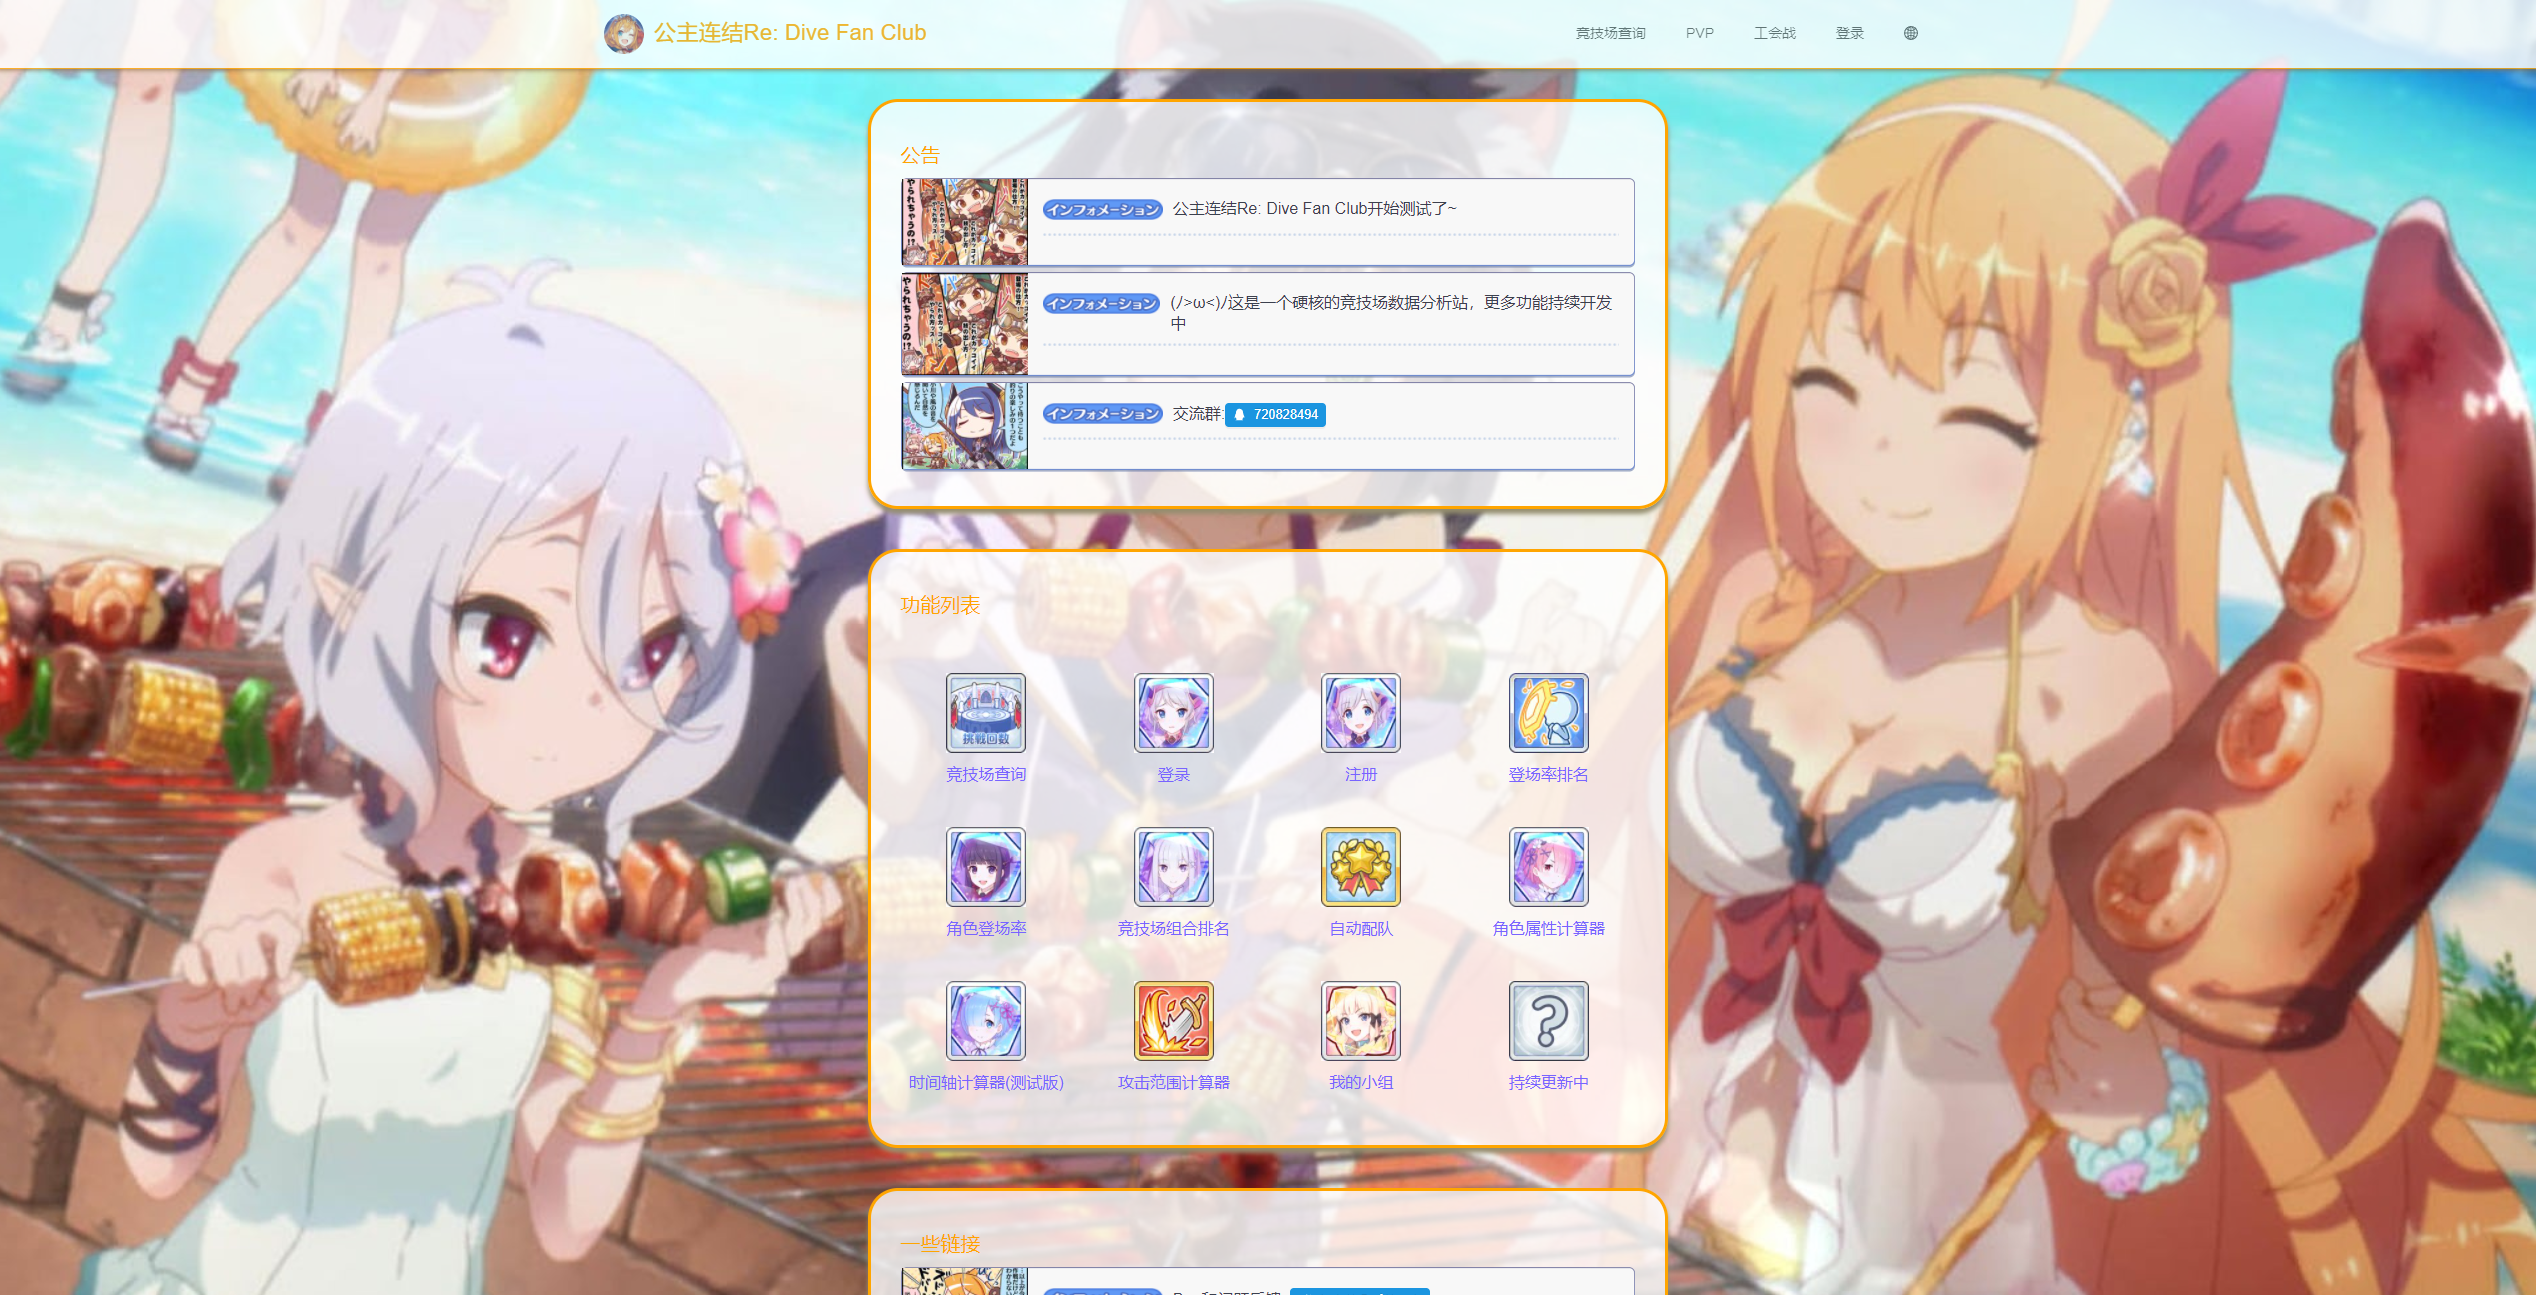The height and width of the screenshot is (1295, 2536).
Task: Select 竞技场查询 in the top navigation
Action: [x=1610, y=33]
